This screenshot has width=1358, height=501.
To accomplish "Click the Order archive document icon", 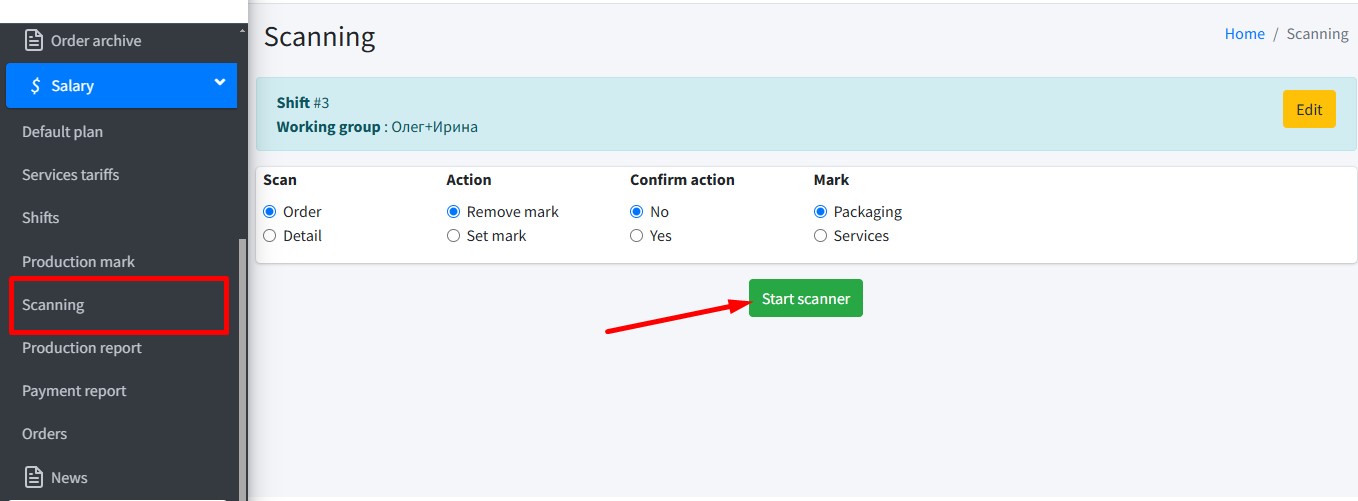I will [x=34, y=41].
